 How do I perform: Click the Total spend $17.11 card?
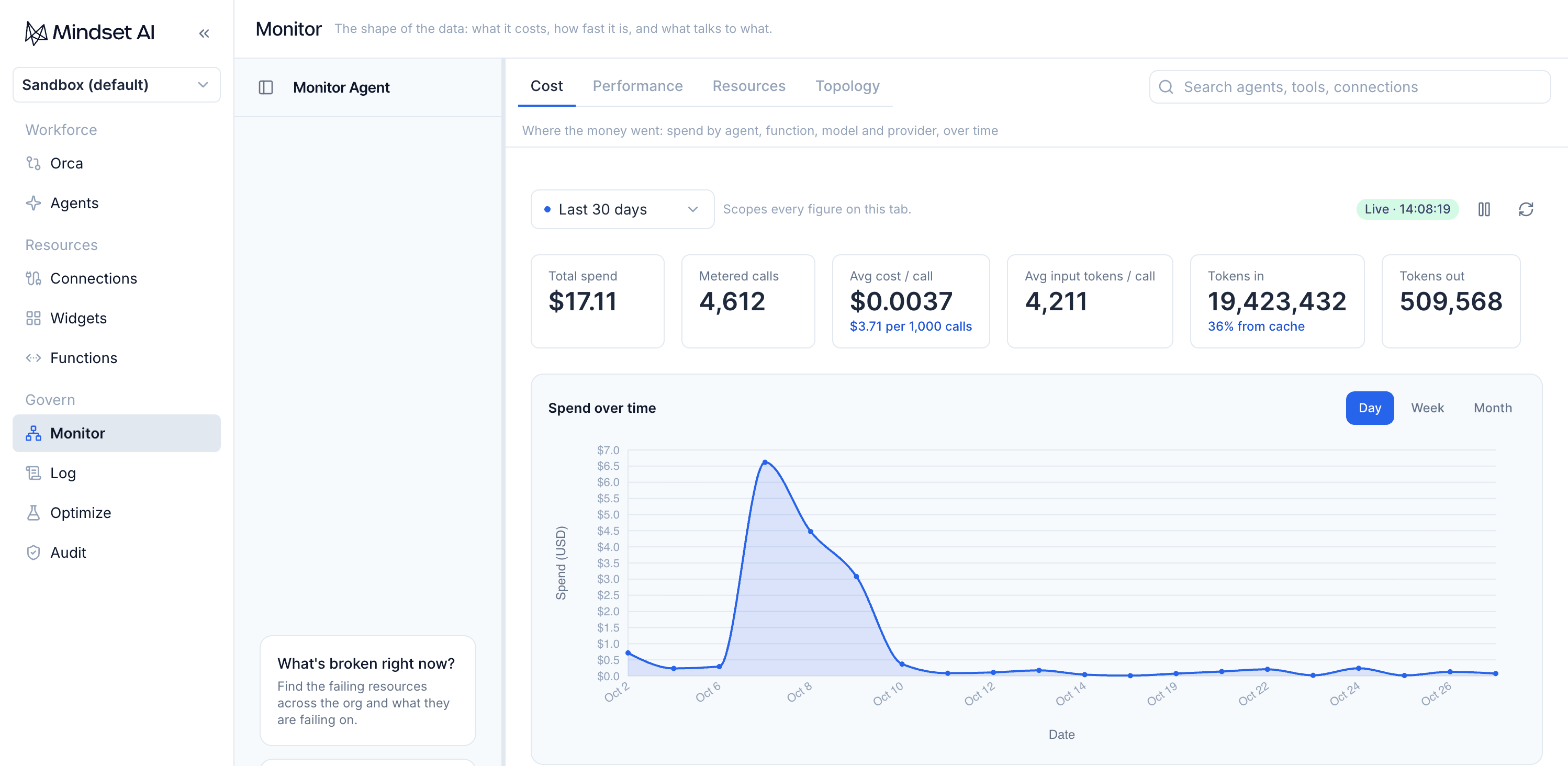[598, 301]
